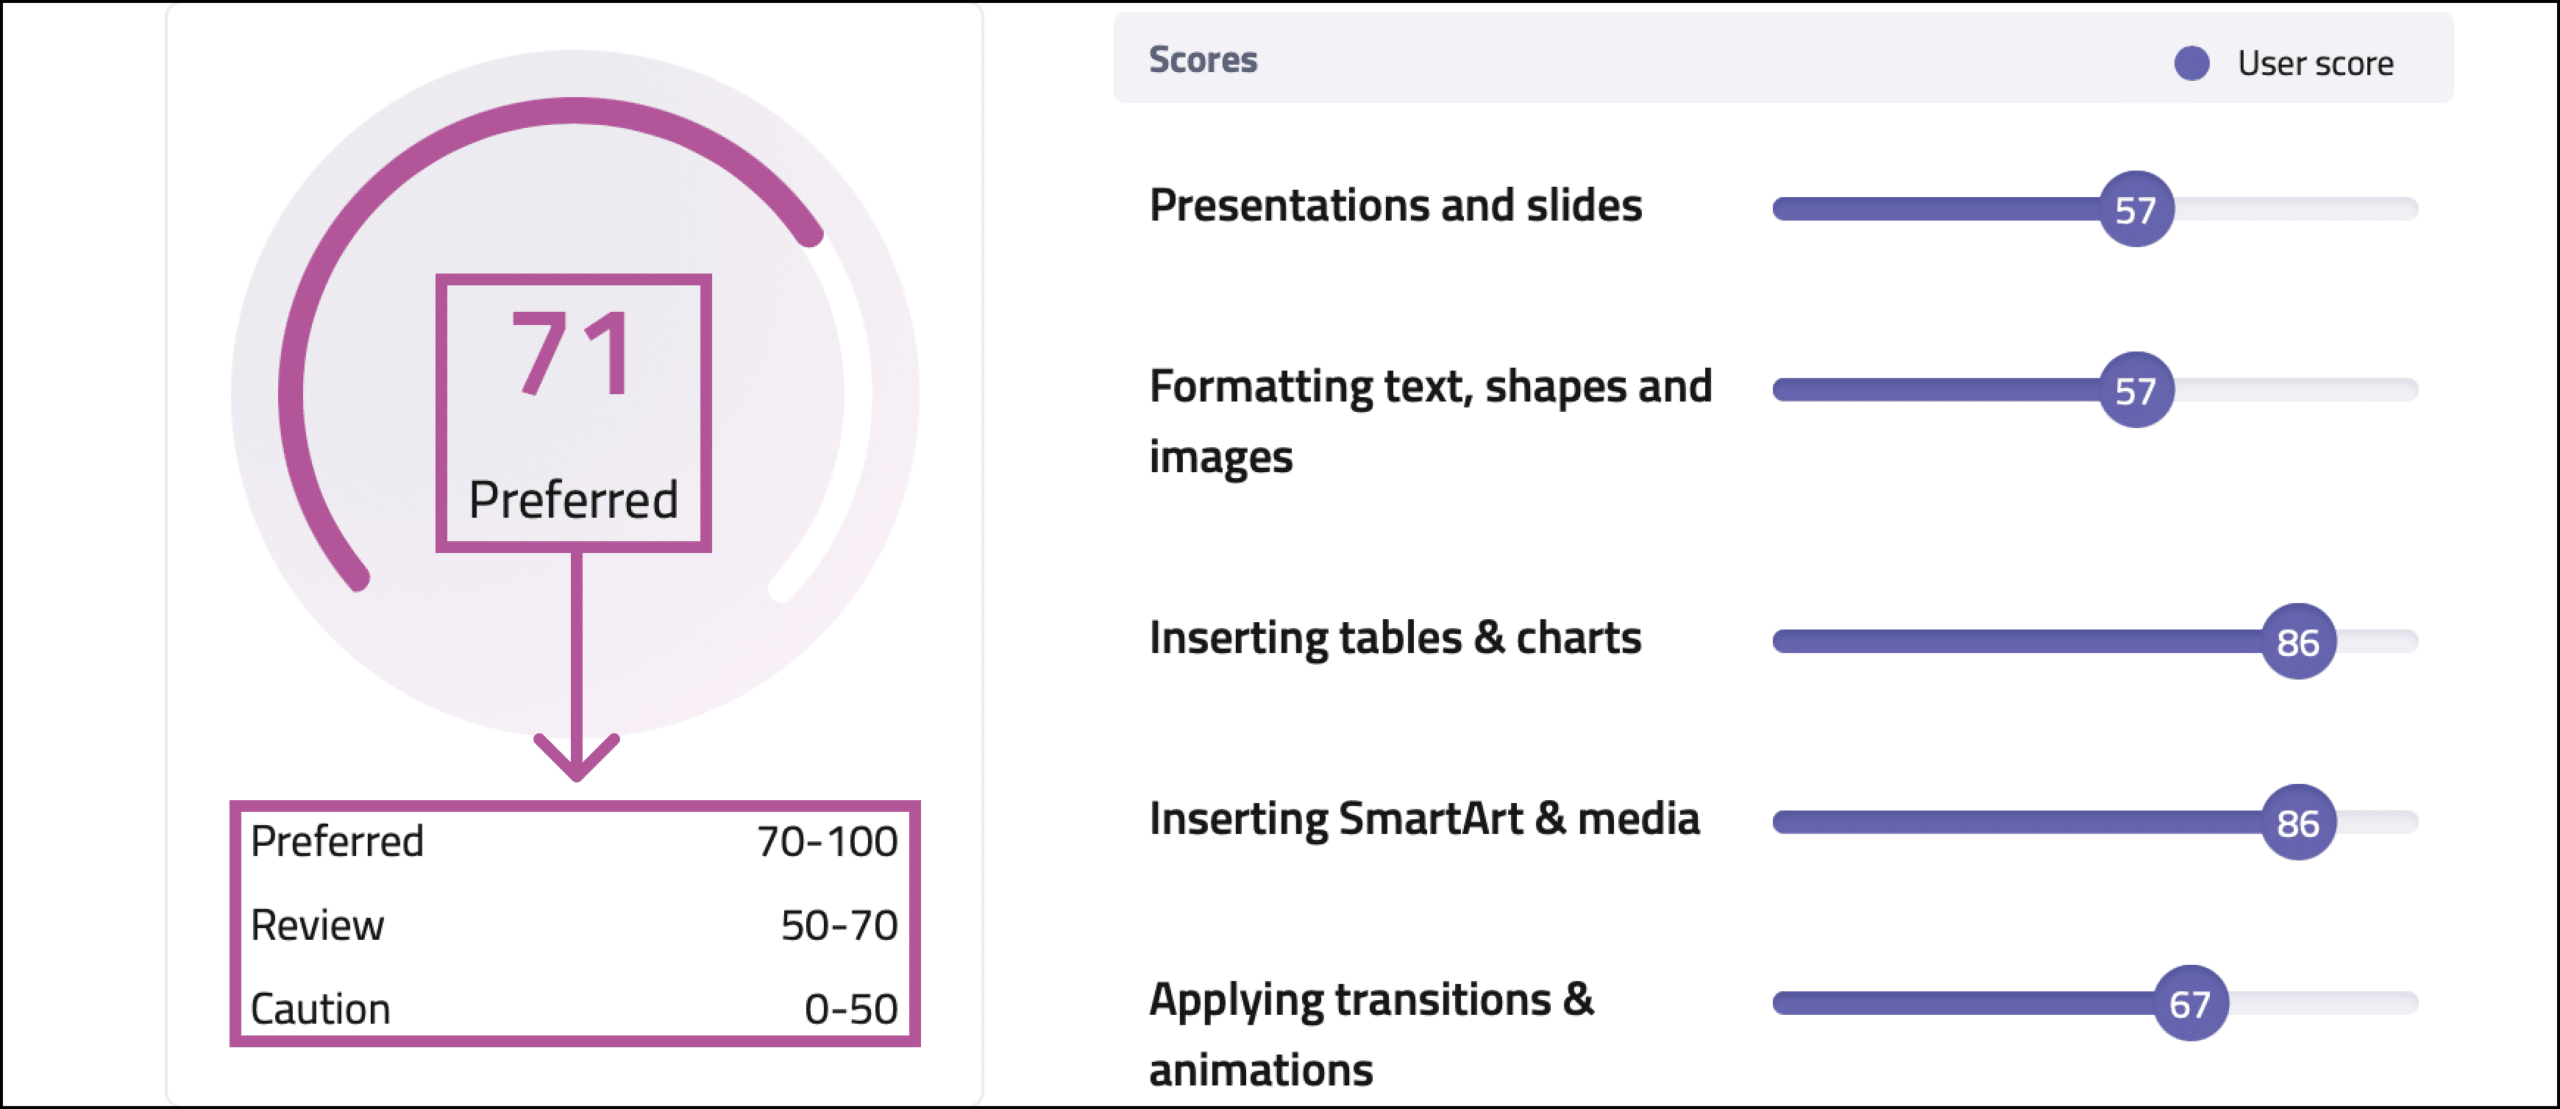Screen dimensions: 2560x1109
Task: Select the Preferred 70-100 legend row
Action: pos(574,842)
